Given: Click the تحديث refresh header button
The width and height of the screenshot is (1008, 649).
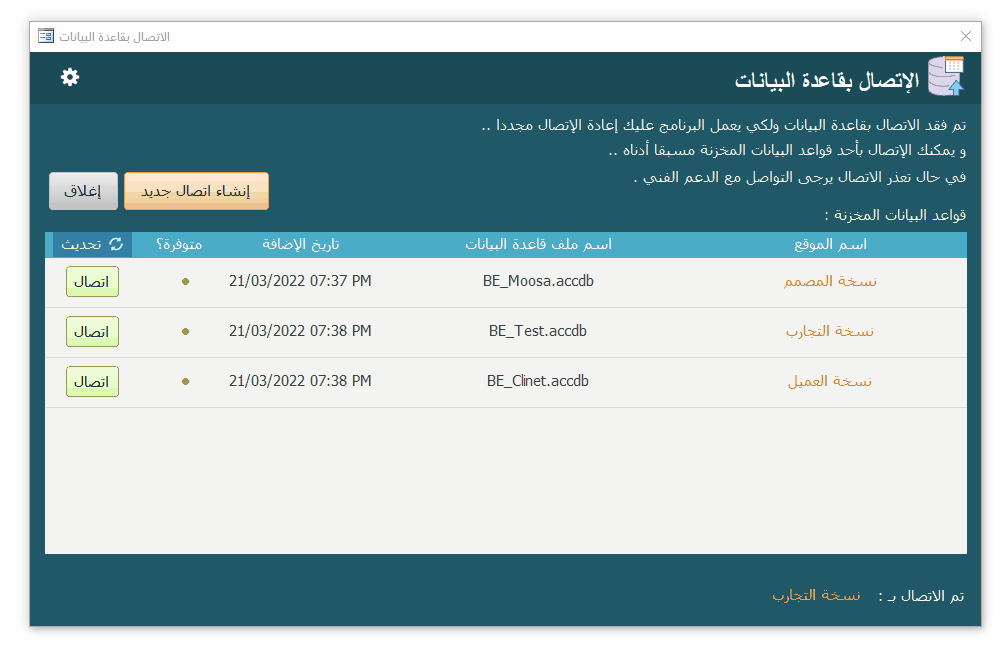Looking at the screenshot, I should (x=92, y=245).
